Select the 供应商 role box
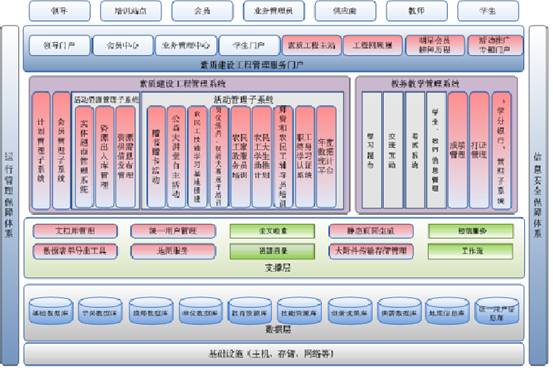 pyautogui.click(x=345, y=11)
